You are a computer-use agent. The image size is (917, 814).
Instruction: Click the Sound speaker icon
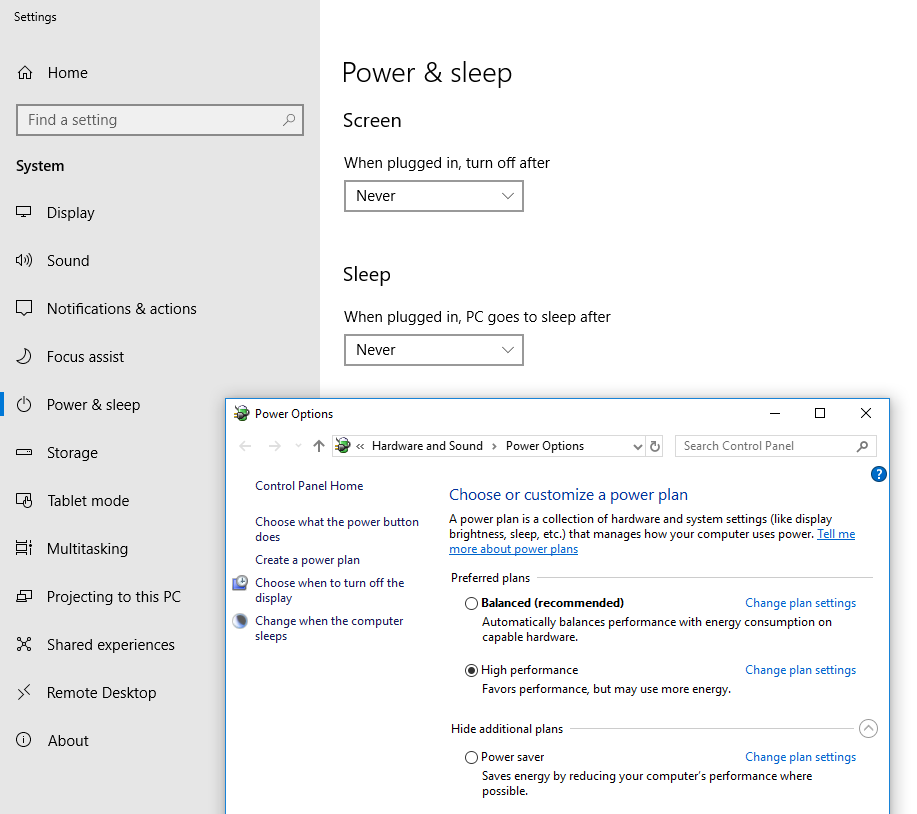(25, 261)
